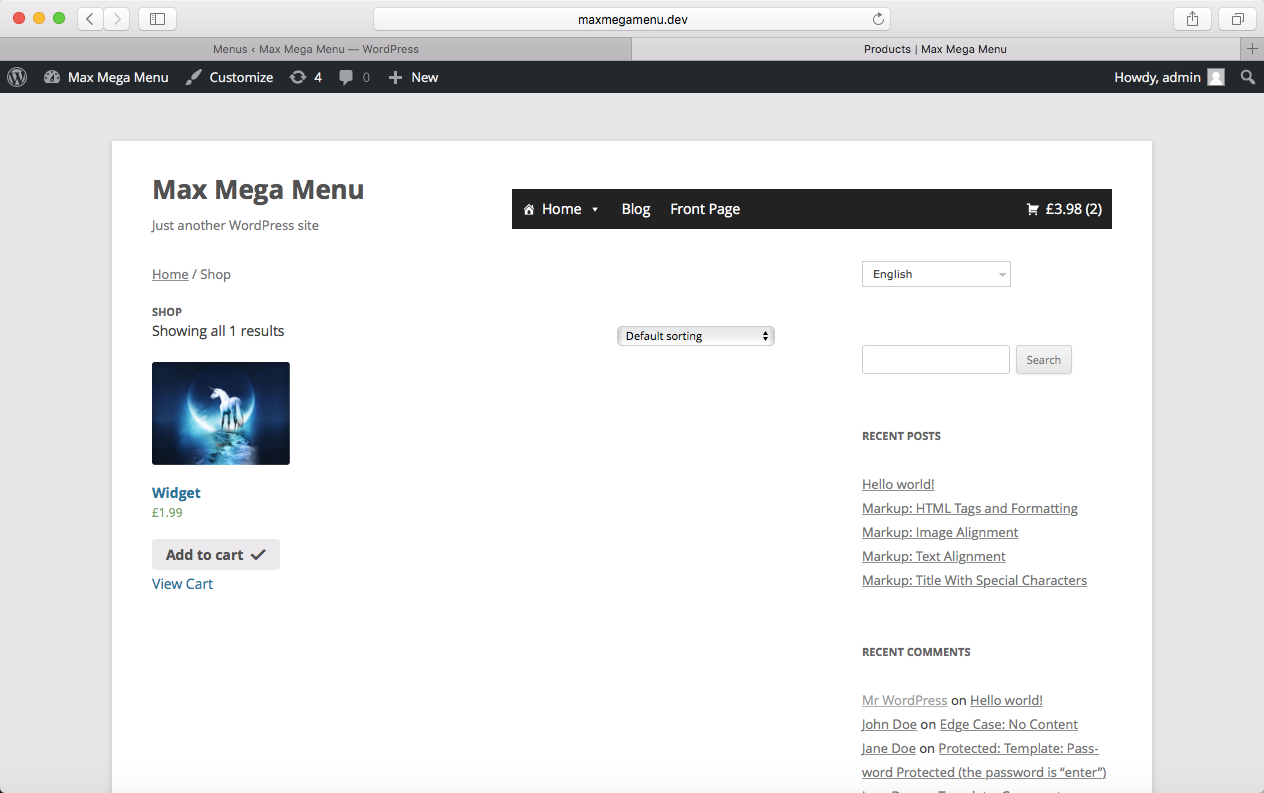Screen dimensions: 1264x793
Task: Click the John Doe commenter name
Action: click(x=889, y=724)
